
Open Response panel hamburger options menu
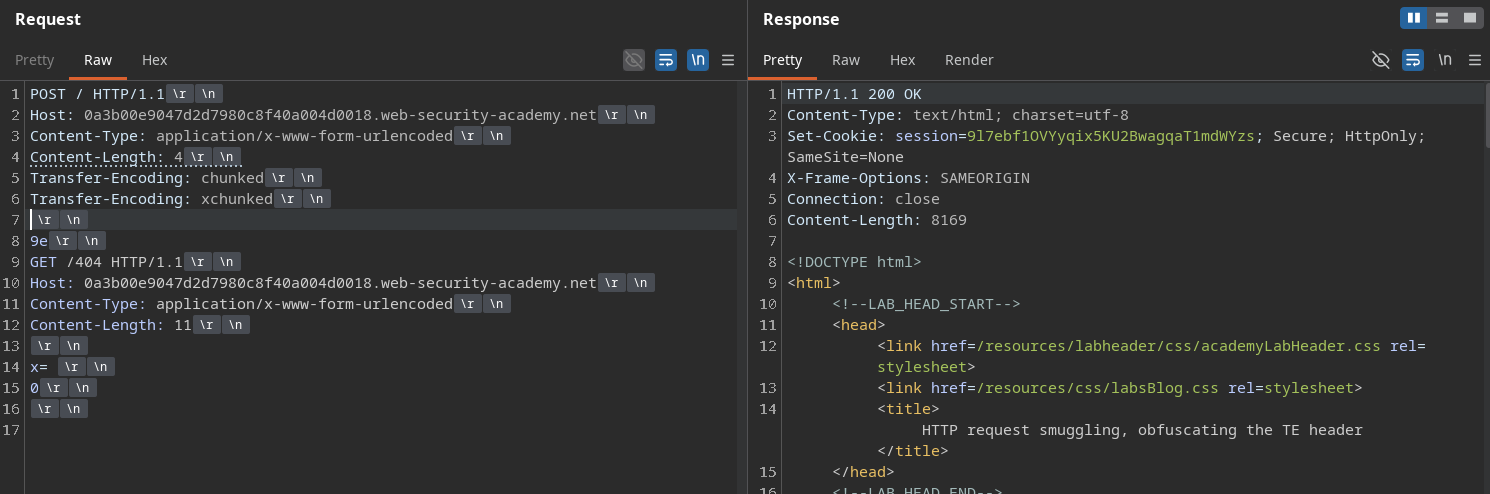pos(1475,60)
